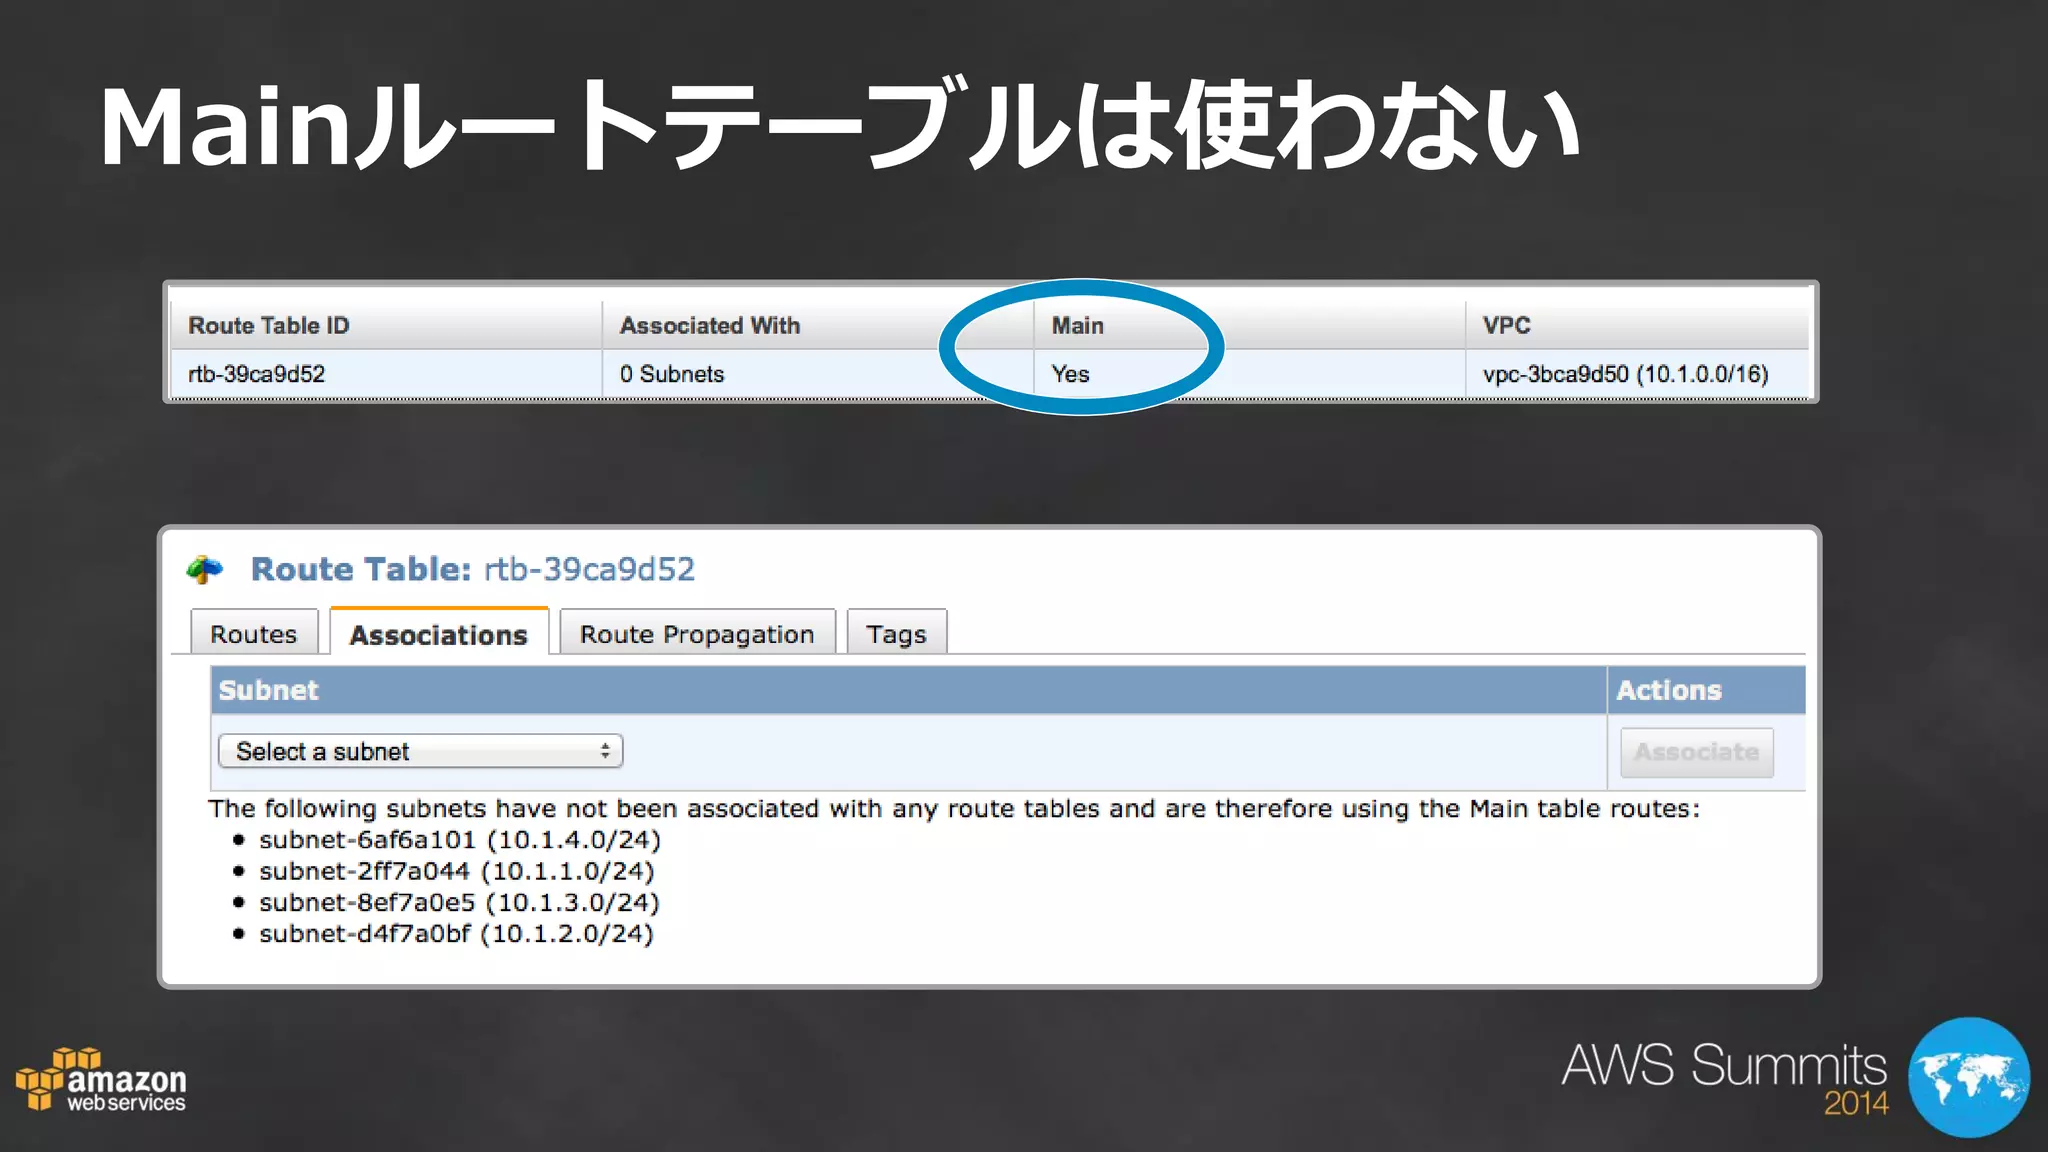Click the AWS Summits globe icon
Image resolution: width=2048 pixels, height=1152 pixels.
click(x=1968, y=1077)
